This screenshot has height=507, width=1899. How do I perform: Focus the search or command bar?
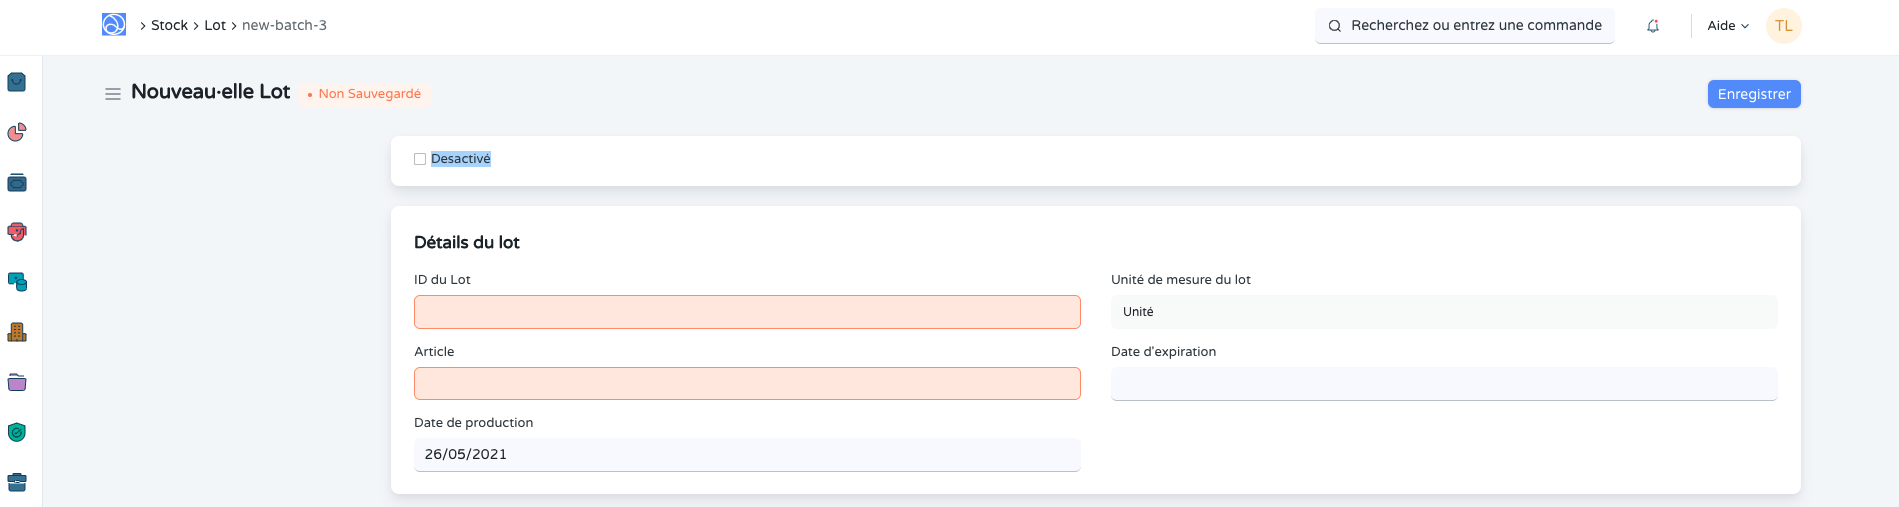(1465, 26)
